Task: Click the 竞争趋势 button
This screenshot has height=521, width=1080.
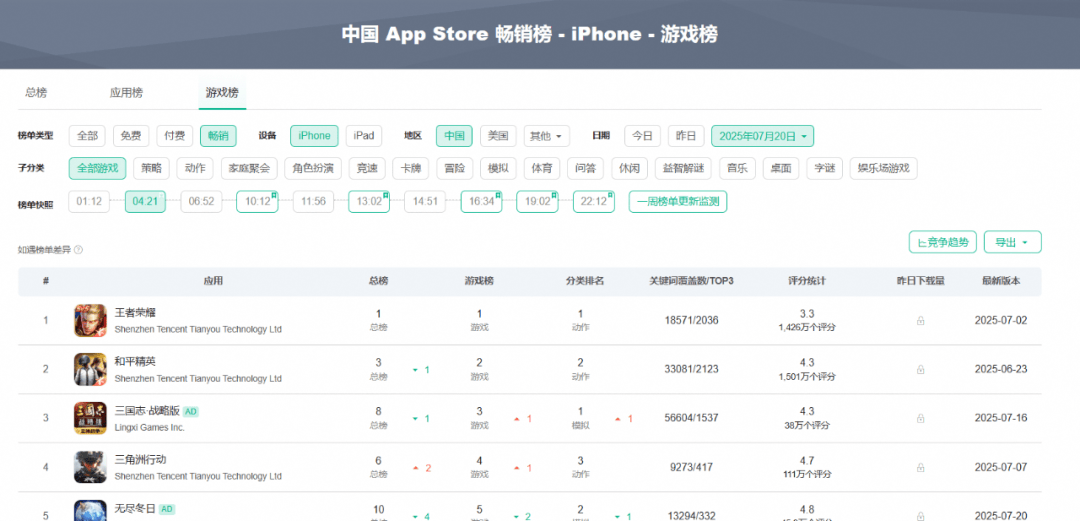Action: (943, 242)
